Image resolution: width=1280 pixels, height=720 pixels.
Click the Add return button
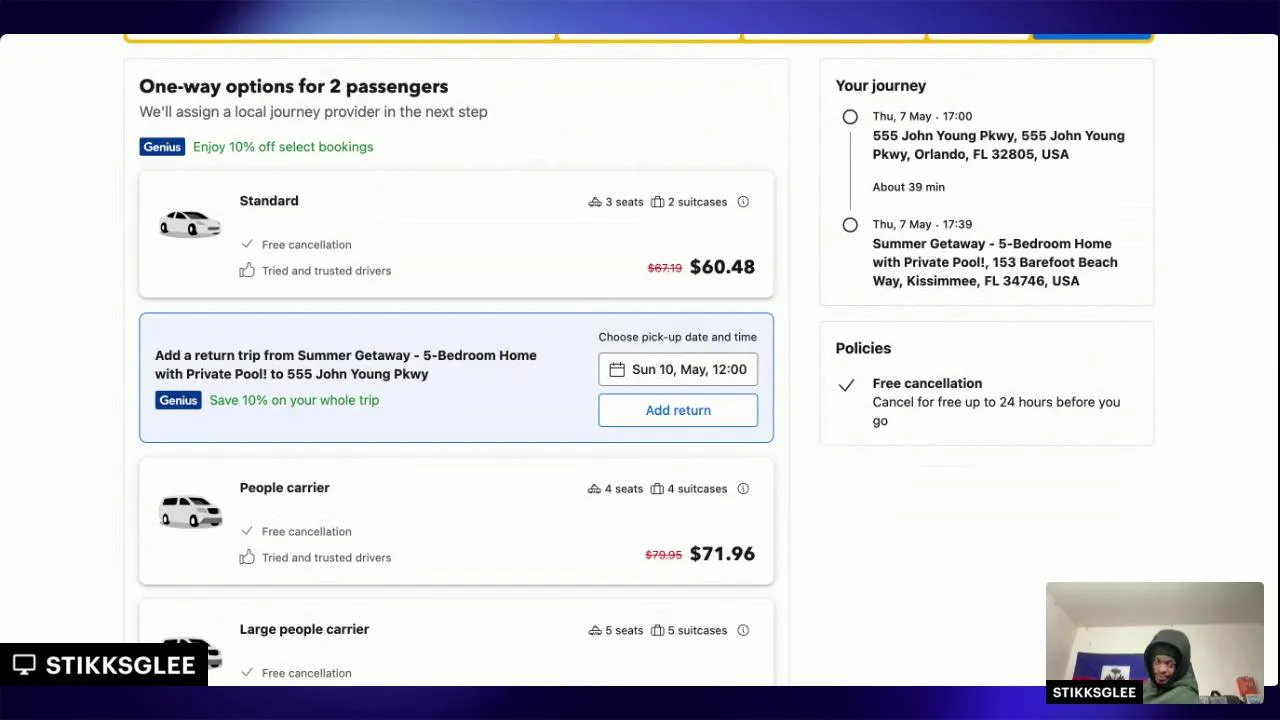pos(678,410)
